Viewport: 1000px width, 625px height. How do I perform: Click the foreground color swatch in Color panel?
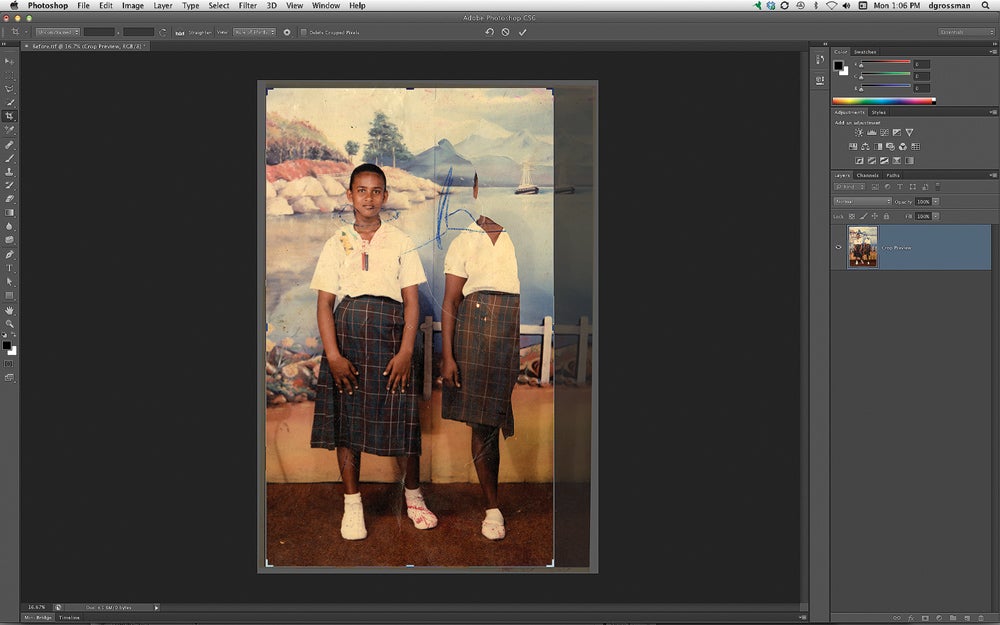coord(838,65)
